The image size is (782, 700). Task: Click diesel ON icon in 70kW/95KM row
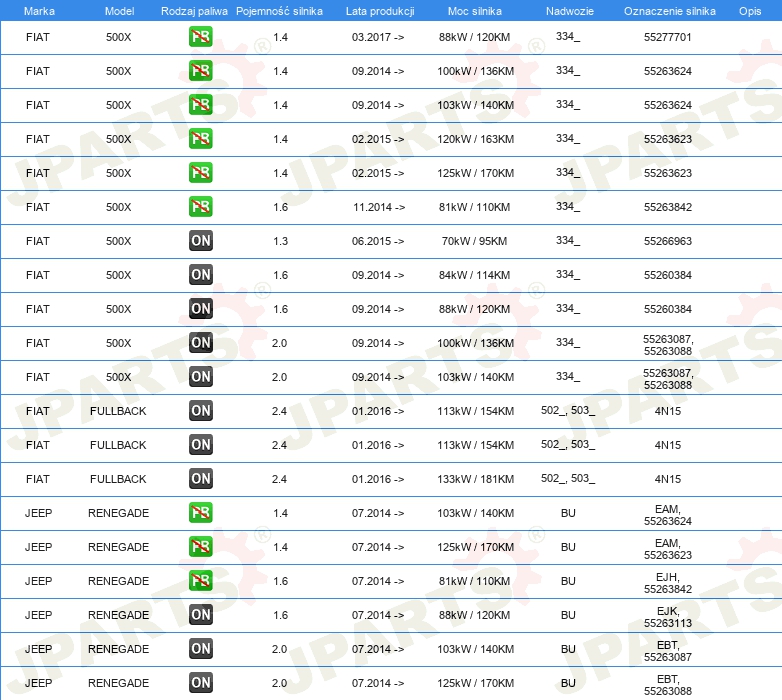coord(200,241)
